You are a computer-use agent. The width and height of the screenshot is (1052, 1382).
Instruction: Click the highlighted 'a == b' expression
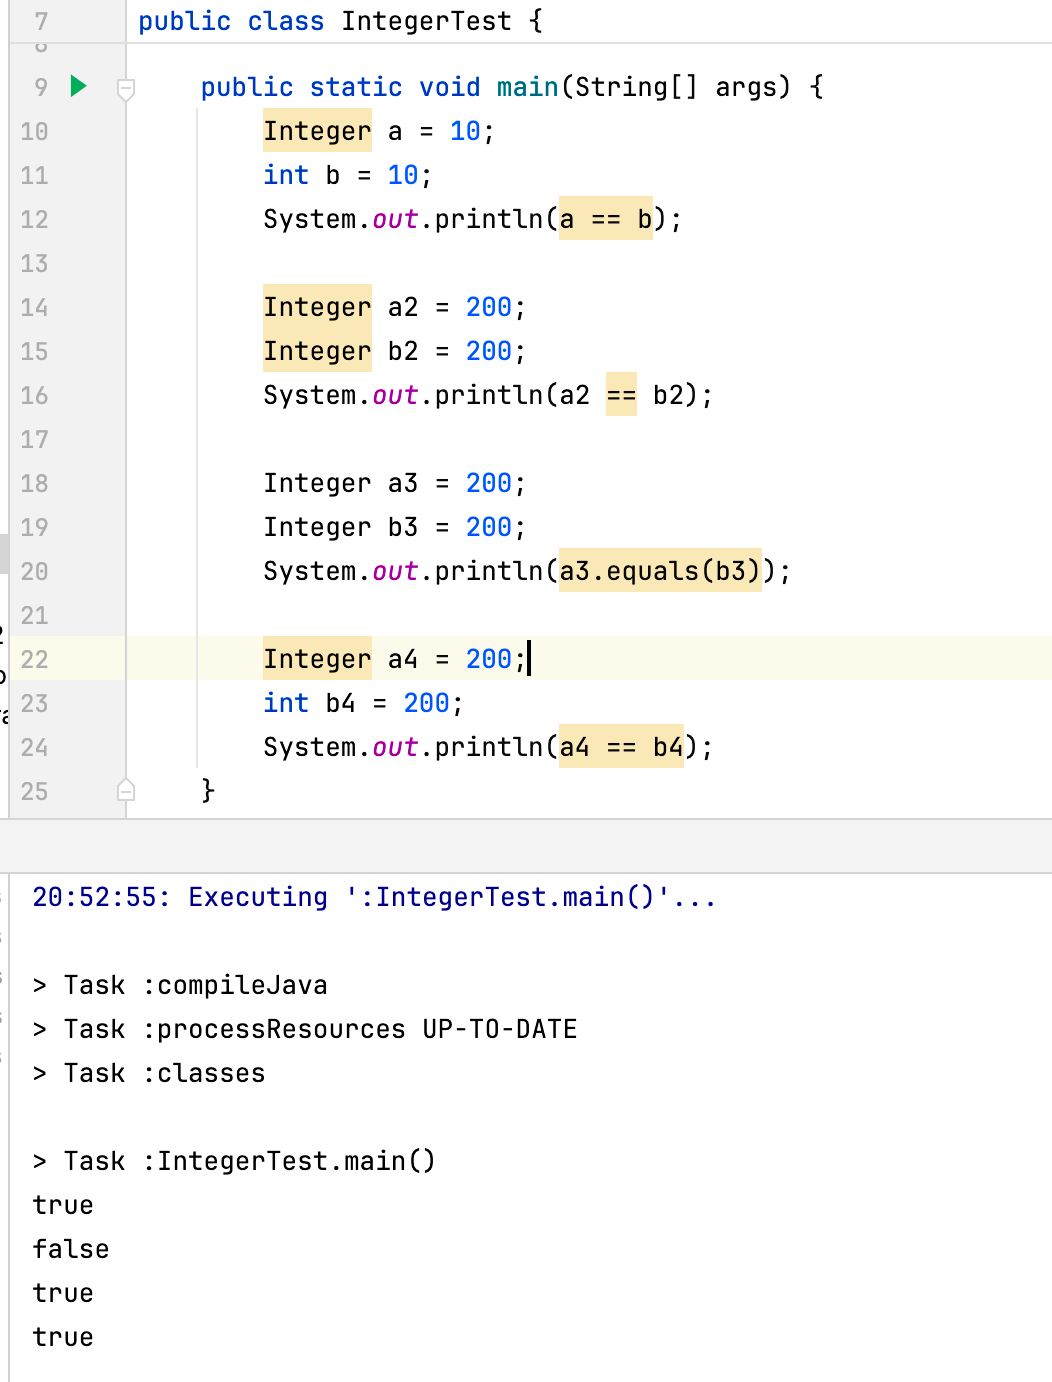[606, 219]
